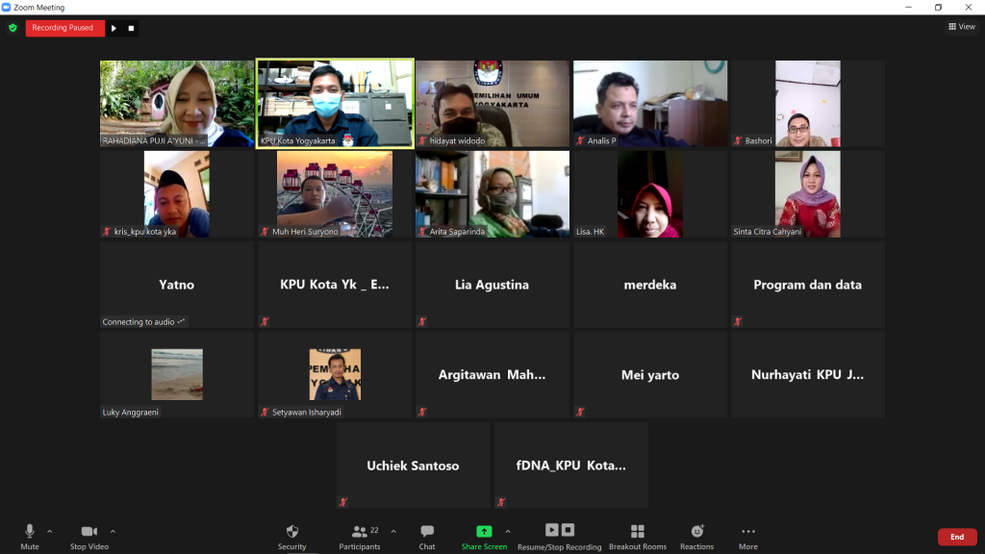Stop the recording using top stop button
The image size is (985, 554).
[x=131, y=28]
